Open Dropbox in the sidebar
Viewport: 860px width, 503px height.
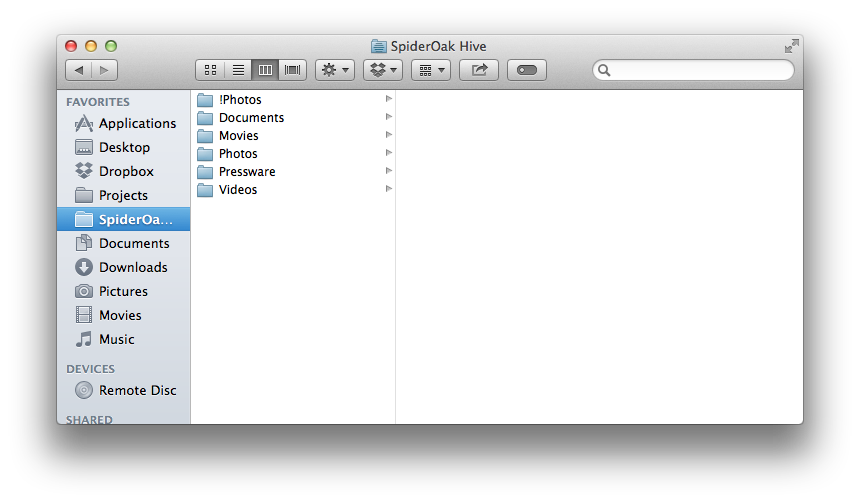(124, 172)
